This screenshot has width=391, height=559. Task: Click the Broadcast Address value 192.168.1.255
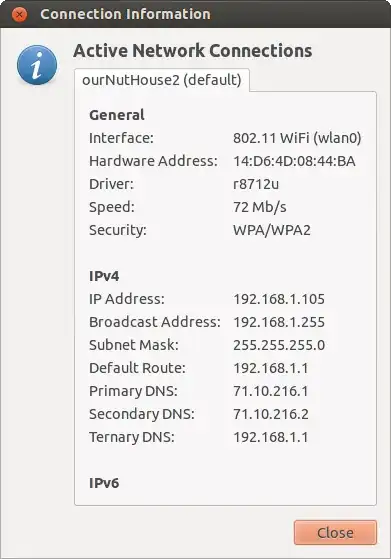[279, 322]
